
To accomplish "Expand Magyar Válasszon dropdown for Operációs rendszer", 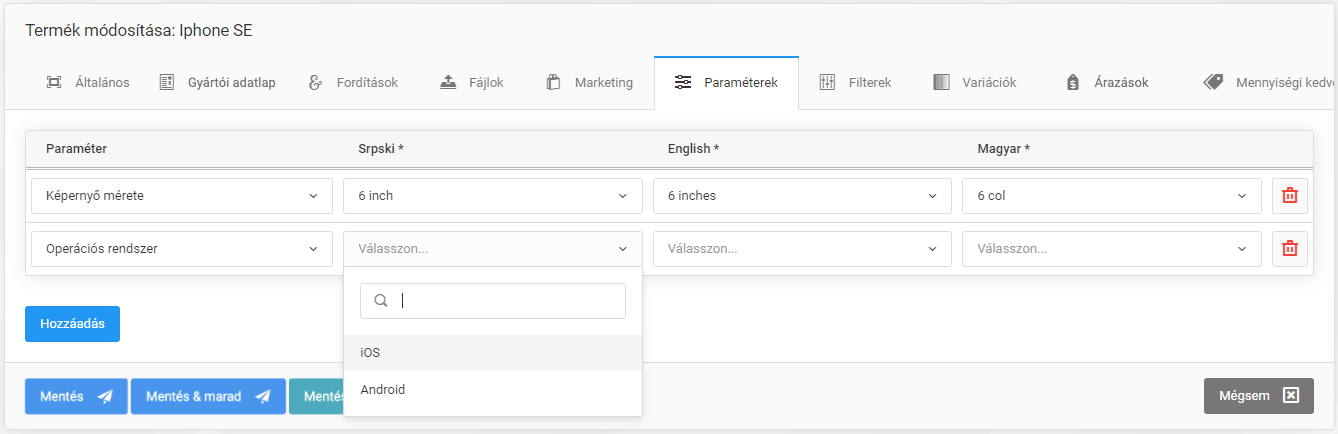I will tap(1111, 249).
